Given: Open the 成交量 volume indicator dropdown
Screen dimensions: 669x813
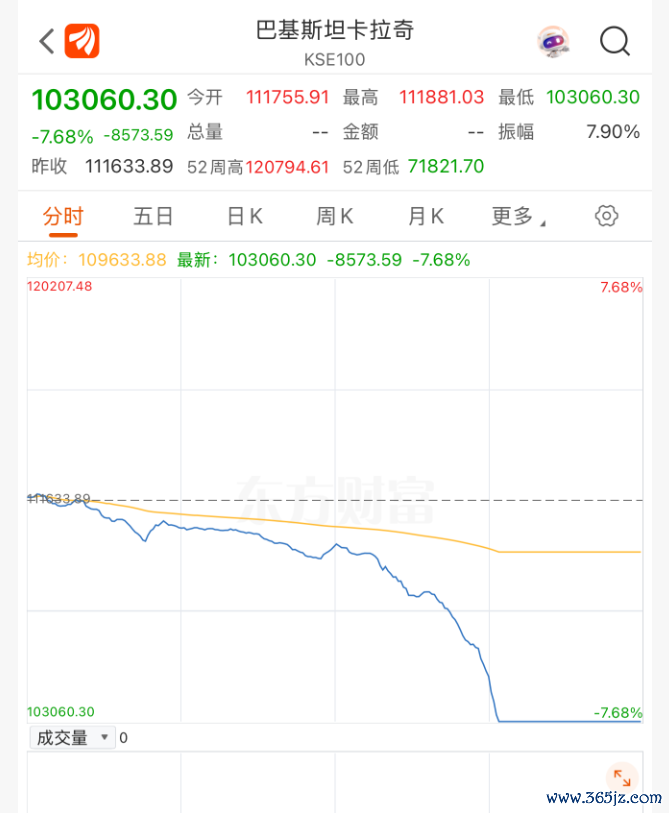Looking at the screenshot, I should 62,737.
